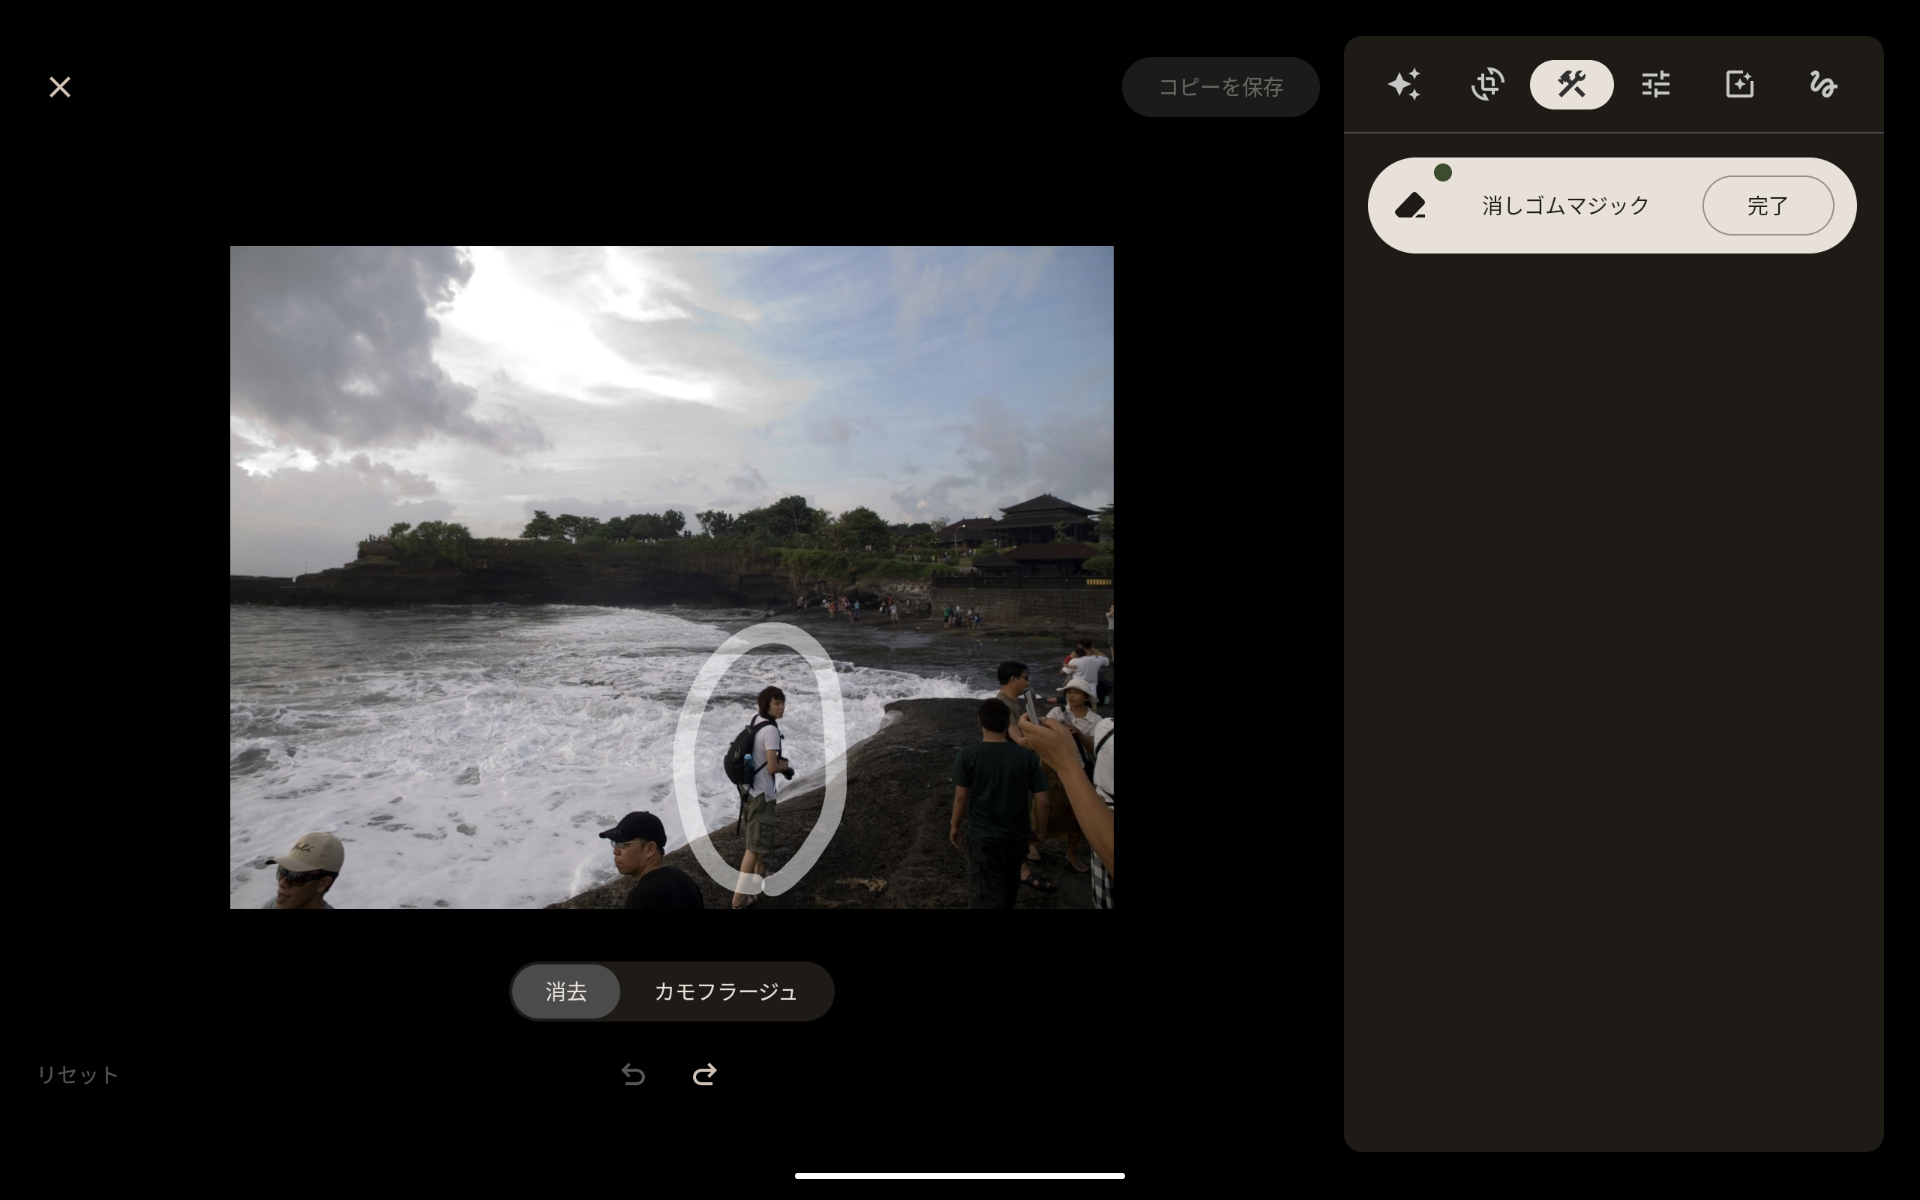Open the crop and rotate tab
Screen dimensions: 1920x1200
(1488, 84)
